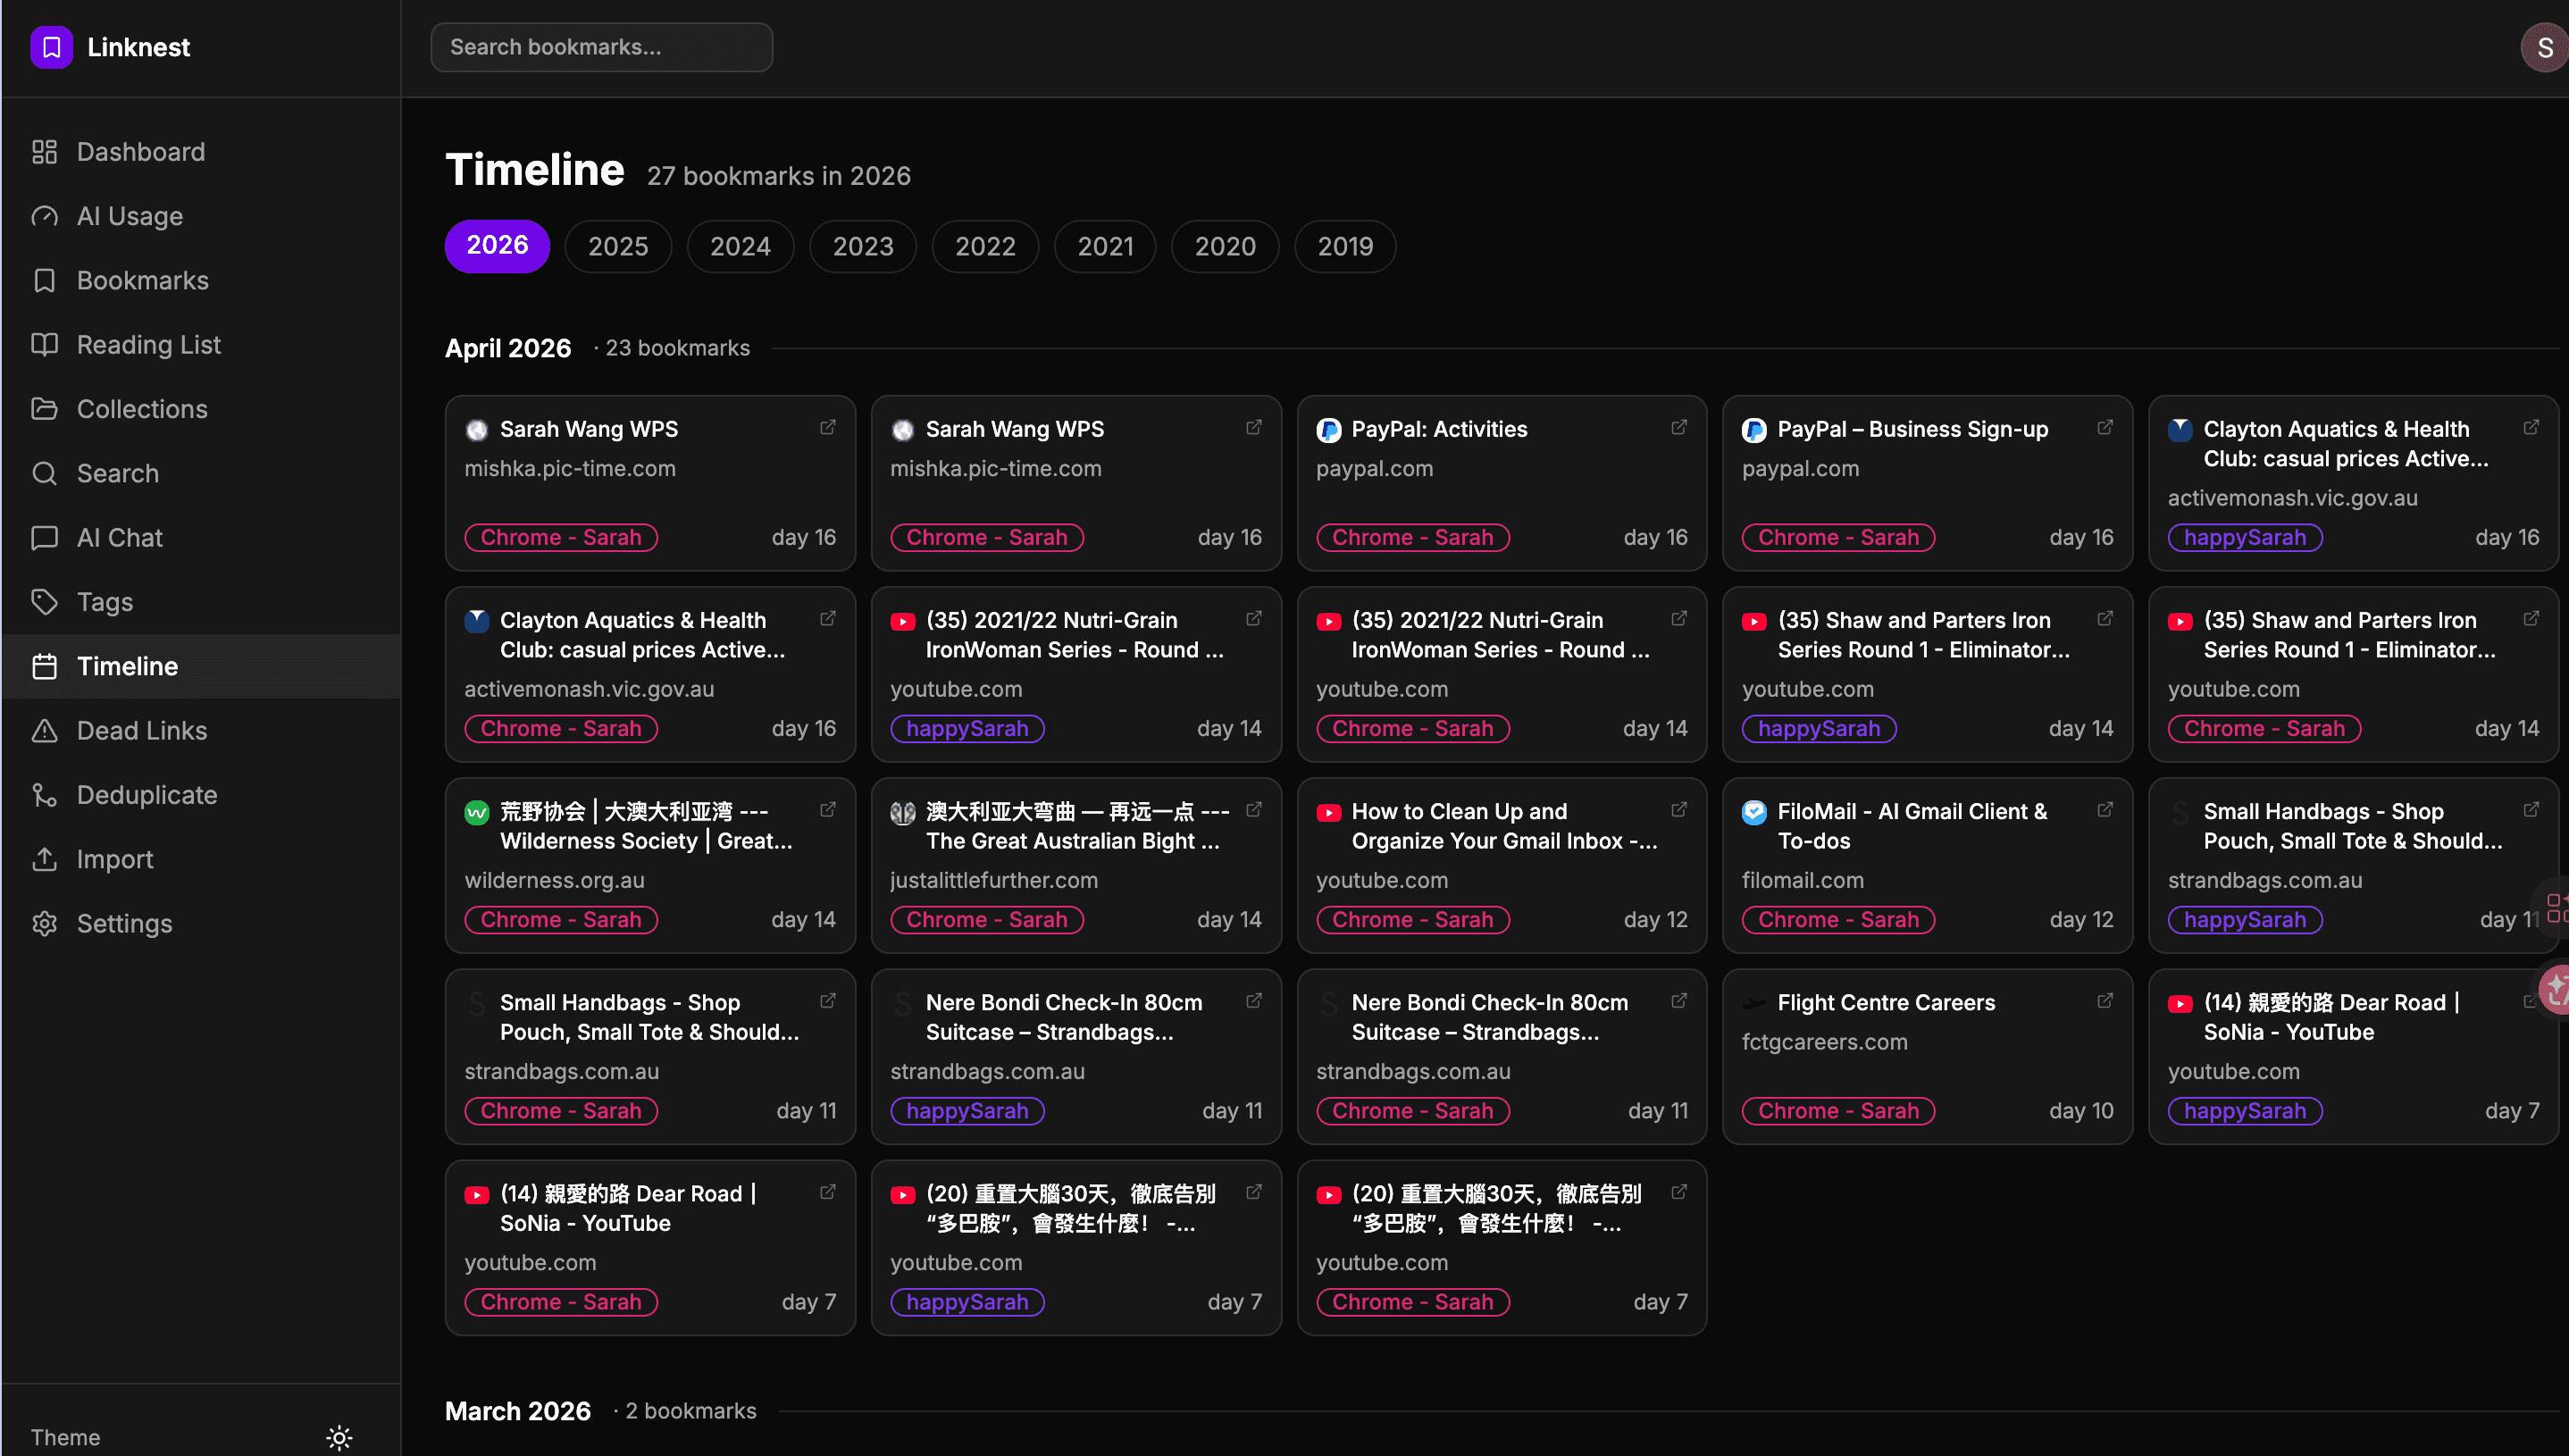
Task: Click the '27 bookmarks in 2026' text
Action: (778, 176)
